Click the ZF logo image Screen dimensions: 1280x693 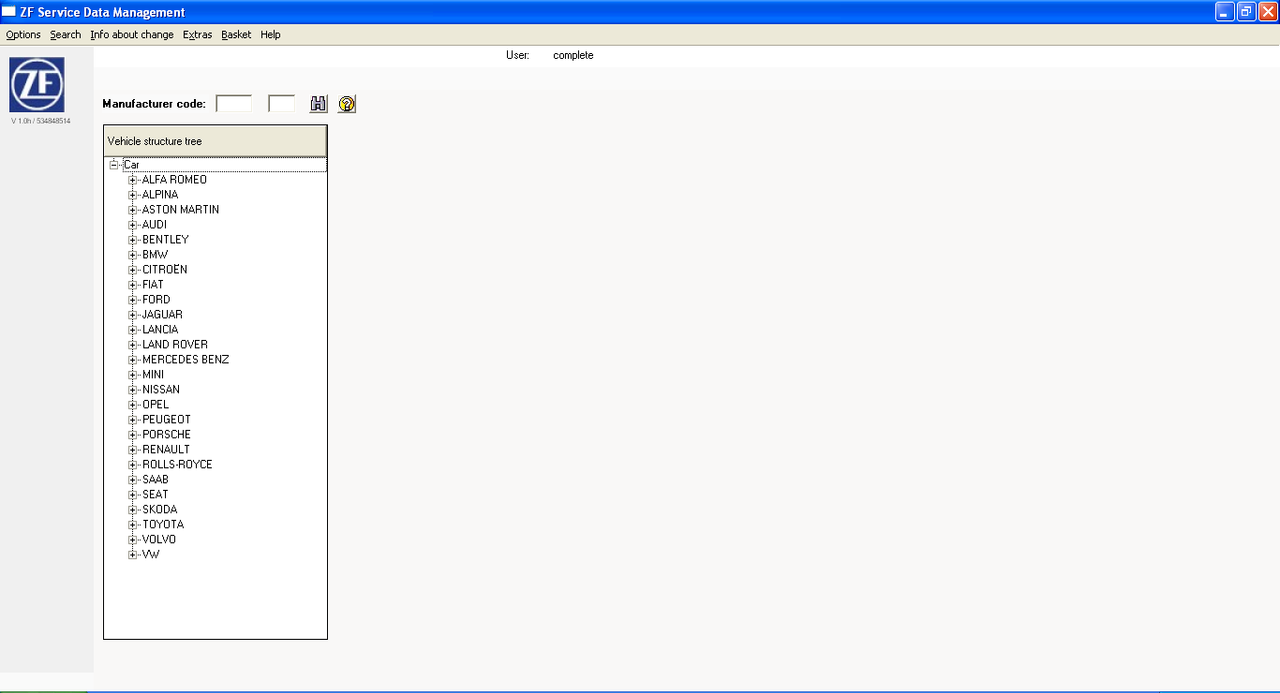[37, 85]
